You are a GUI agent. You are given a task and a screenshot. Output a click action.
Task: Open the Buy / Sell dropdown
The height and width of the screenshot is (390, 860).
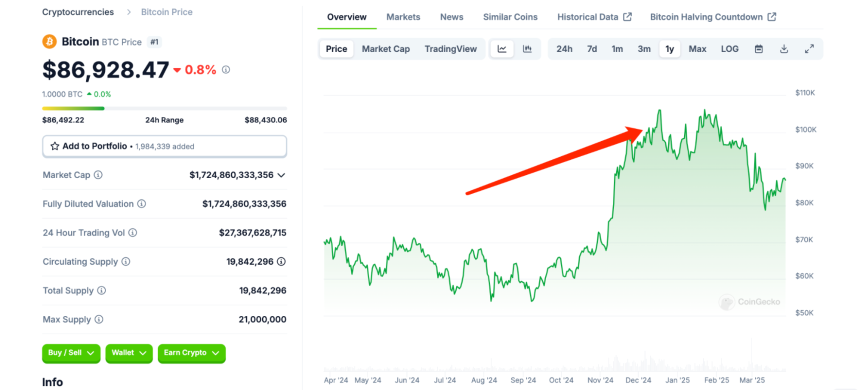[x=71, y=353]
